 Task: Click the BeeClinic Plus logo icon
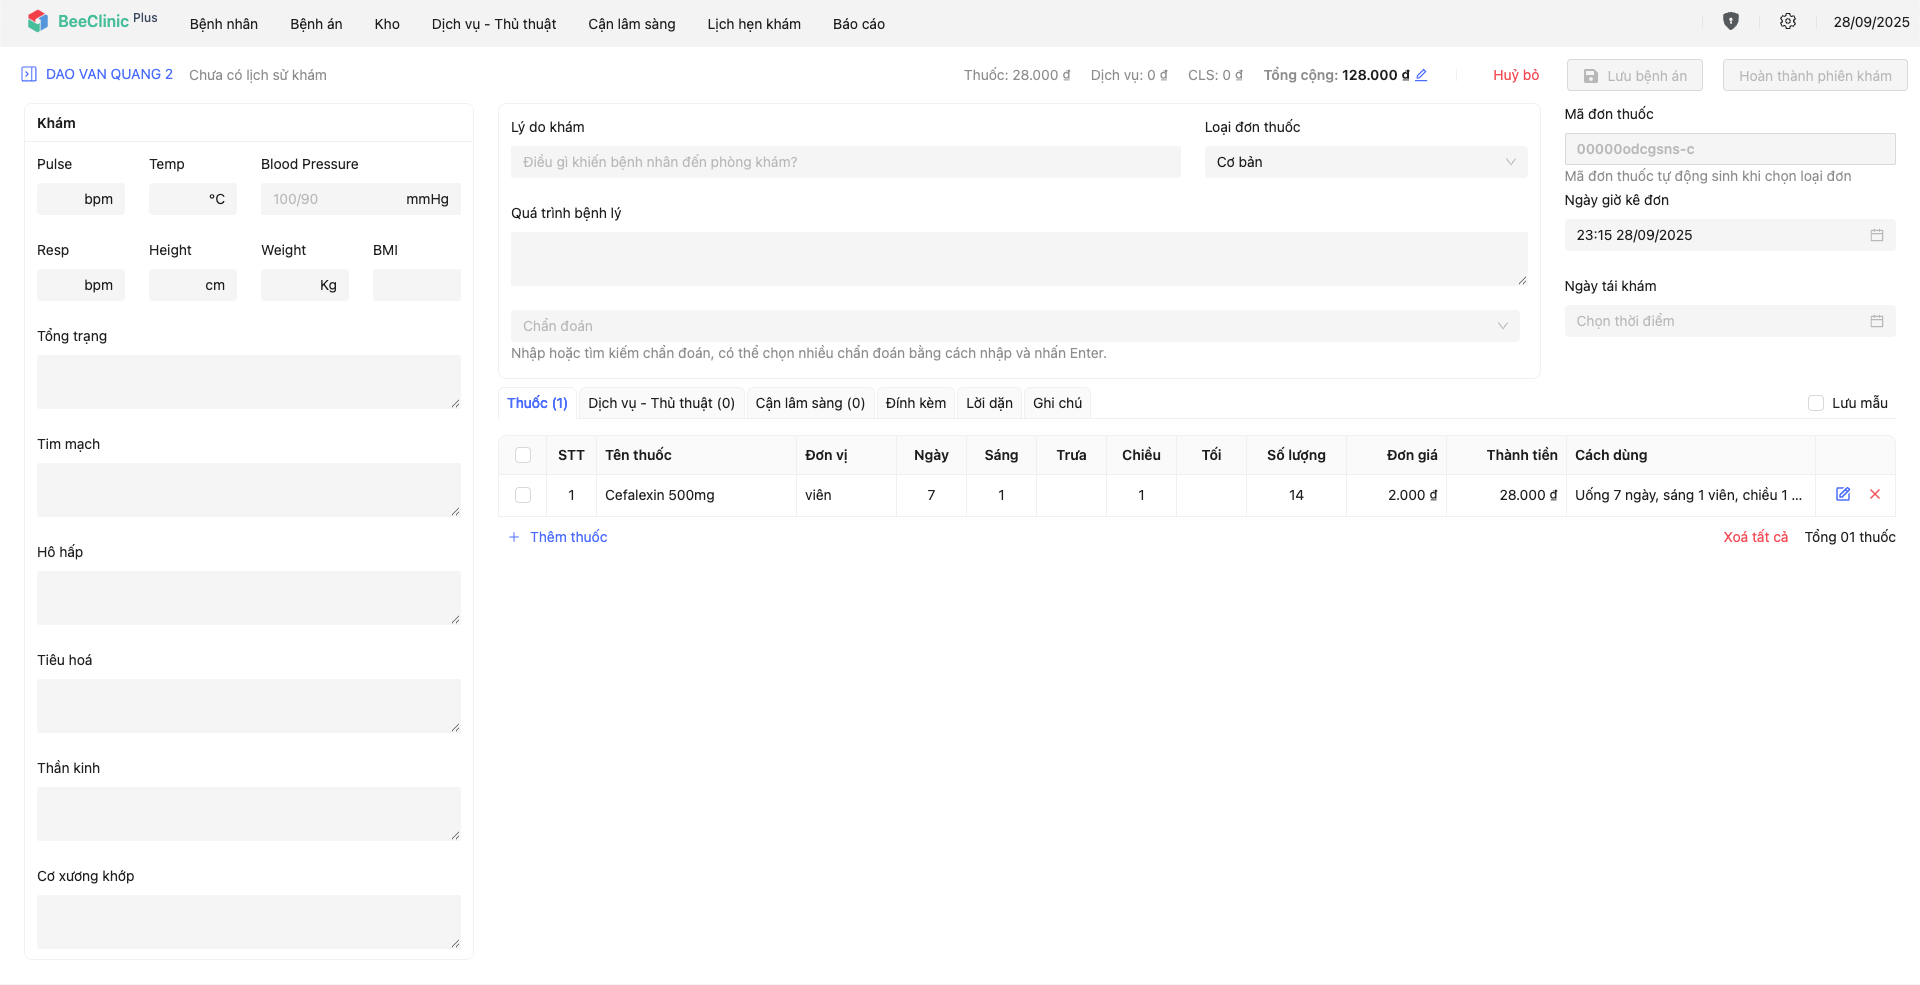tap(38, 22)
